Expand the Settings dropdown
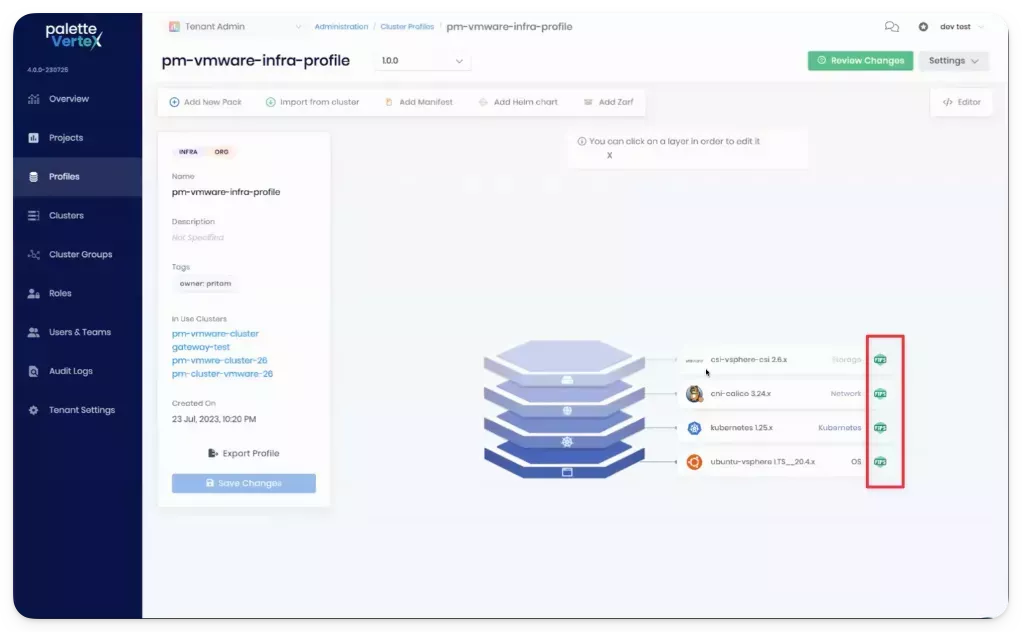Image resolution: width=1022 pixels, height=632 pixels. 953,61
